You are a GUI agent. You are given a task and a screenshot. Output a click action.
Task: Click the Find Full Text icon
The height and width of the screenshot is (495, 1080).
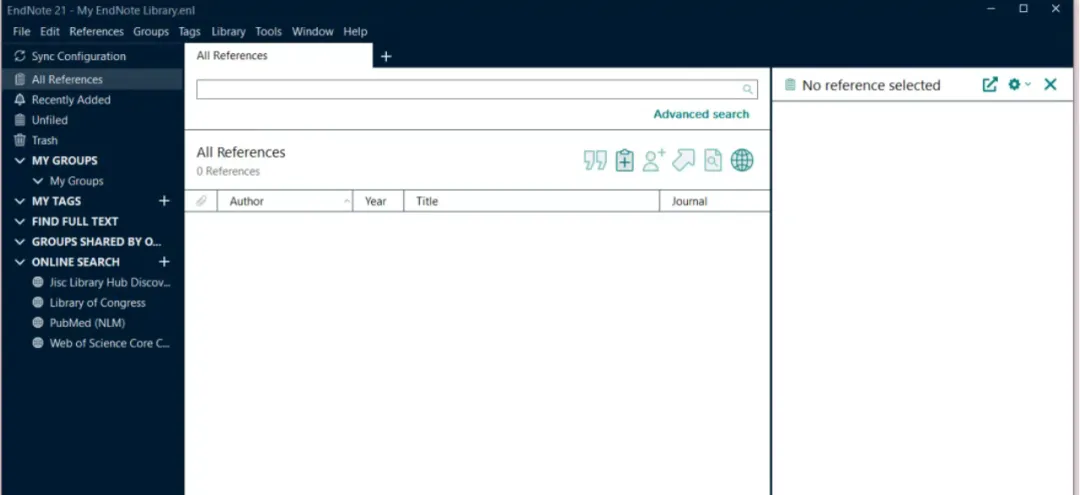(x=713, y=160)
